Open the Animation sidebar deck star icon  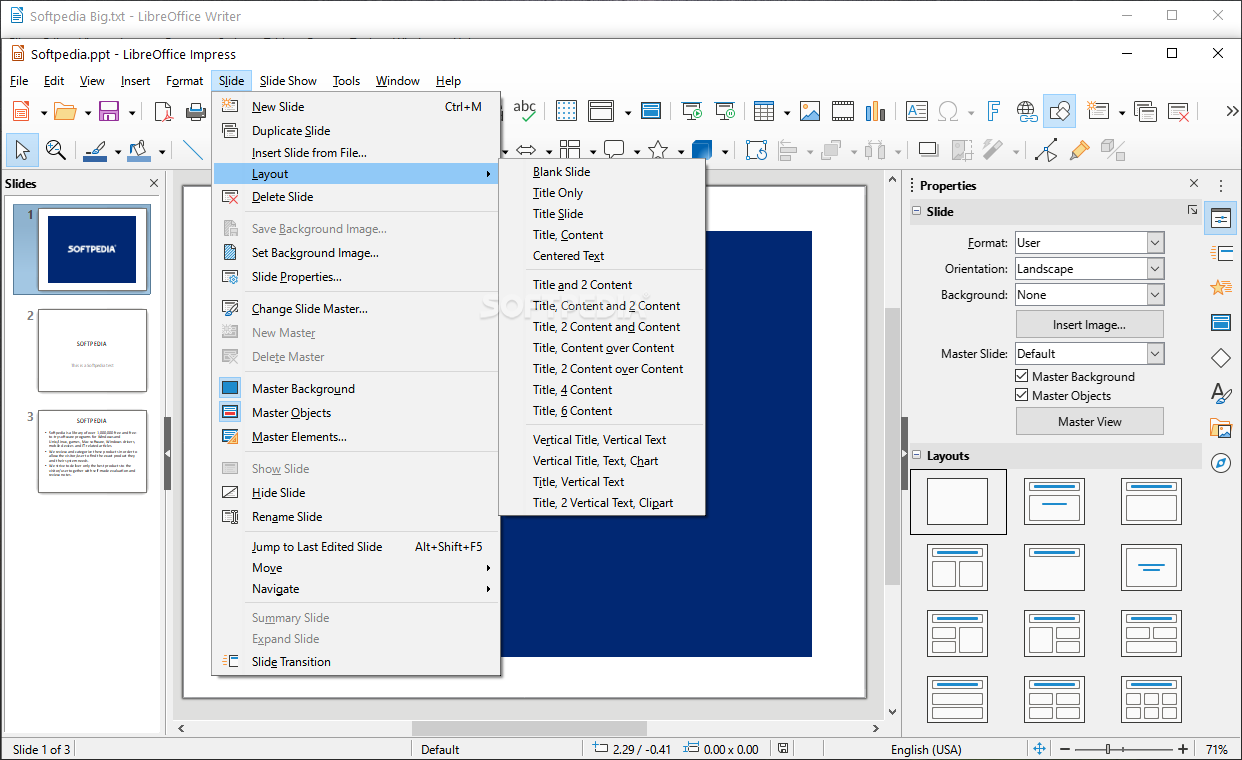click(x=1220, y=288)
